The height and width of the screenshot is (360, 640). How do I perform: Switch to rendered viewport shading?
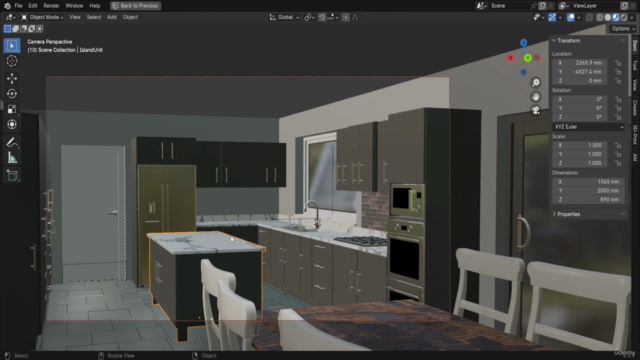624,17
